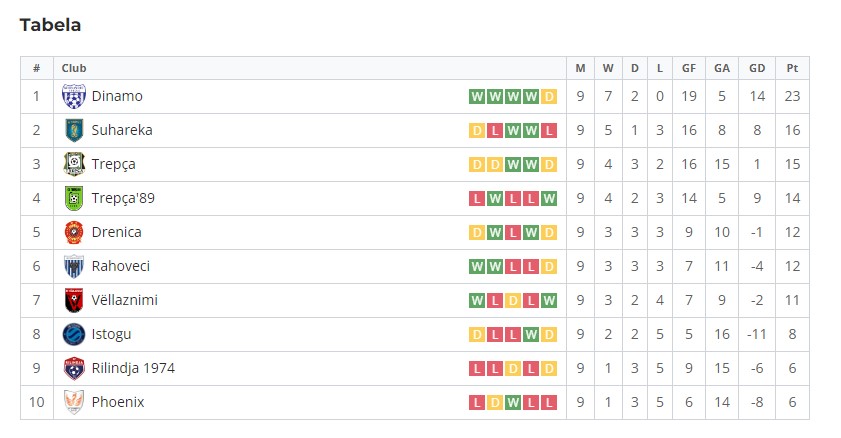841x438 pixels.
Task: Click Dinamo's yellow D form badge
Action: pos(549,96)
